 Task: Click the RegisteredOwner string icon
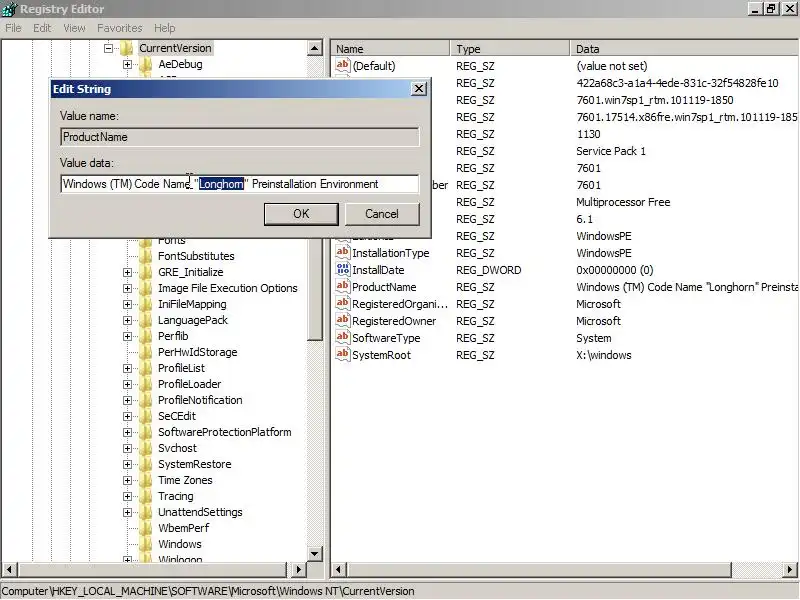(342, 320)
